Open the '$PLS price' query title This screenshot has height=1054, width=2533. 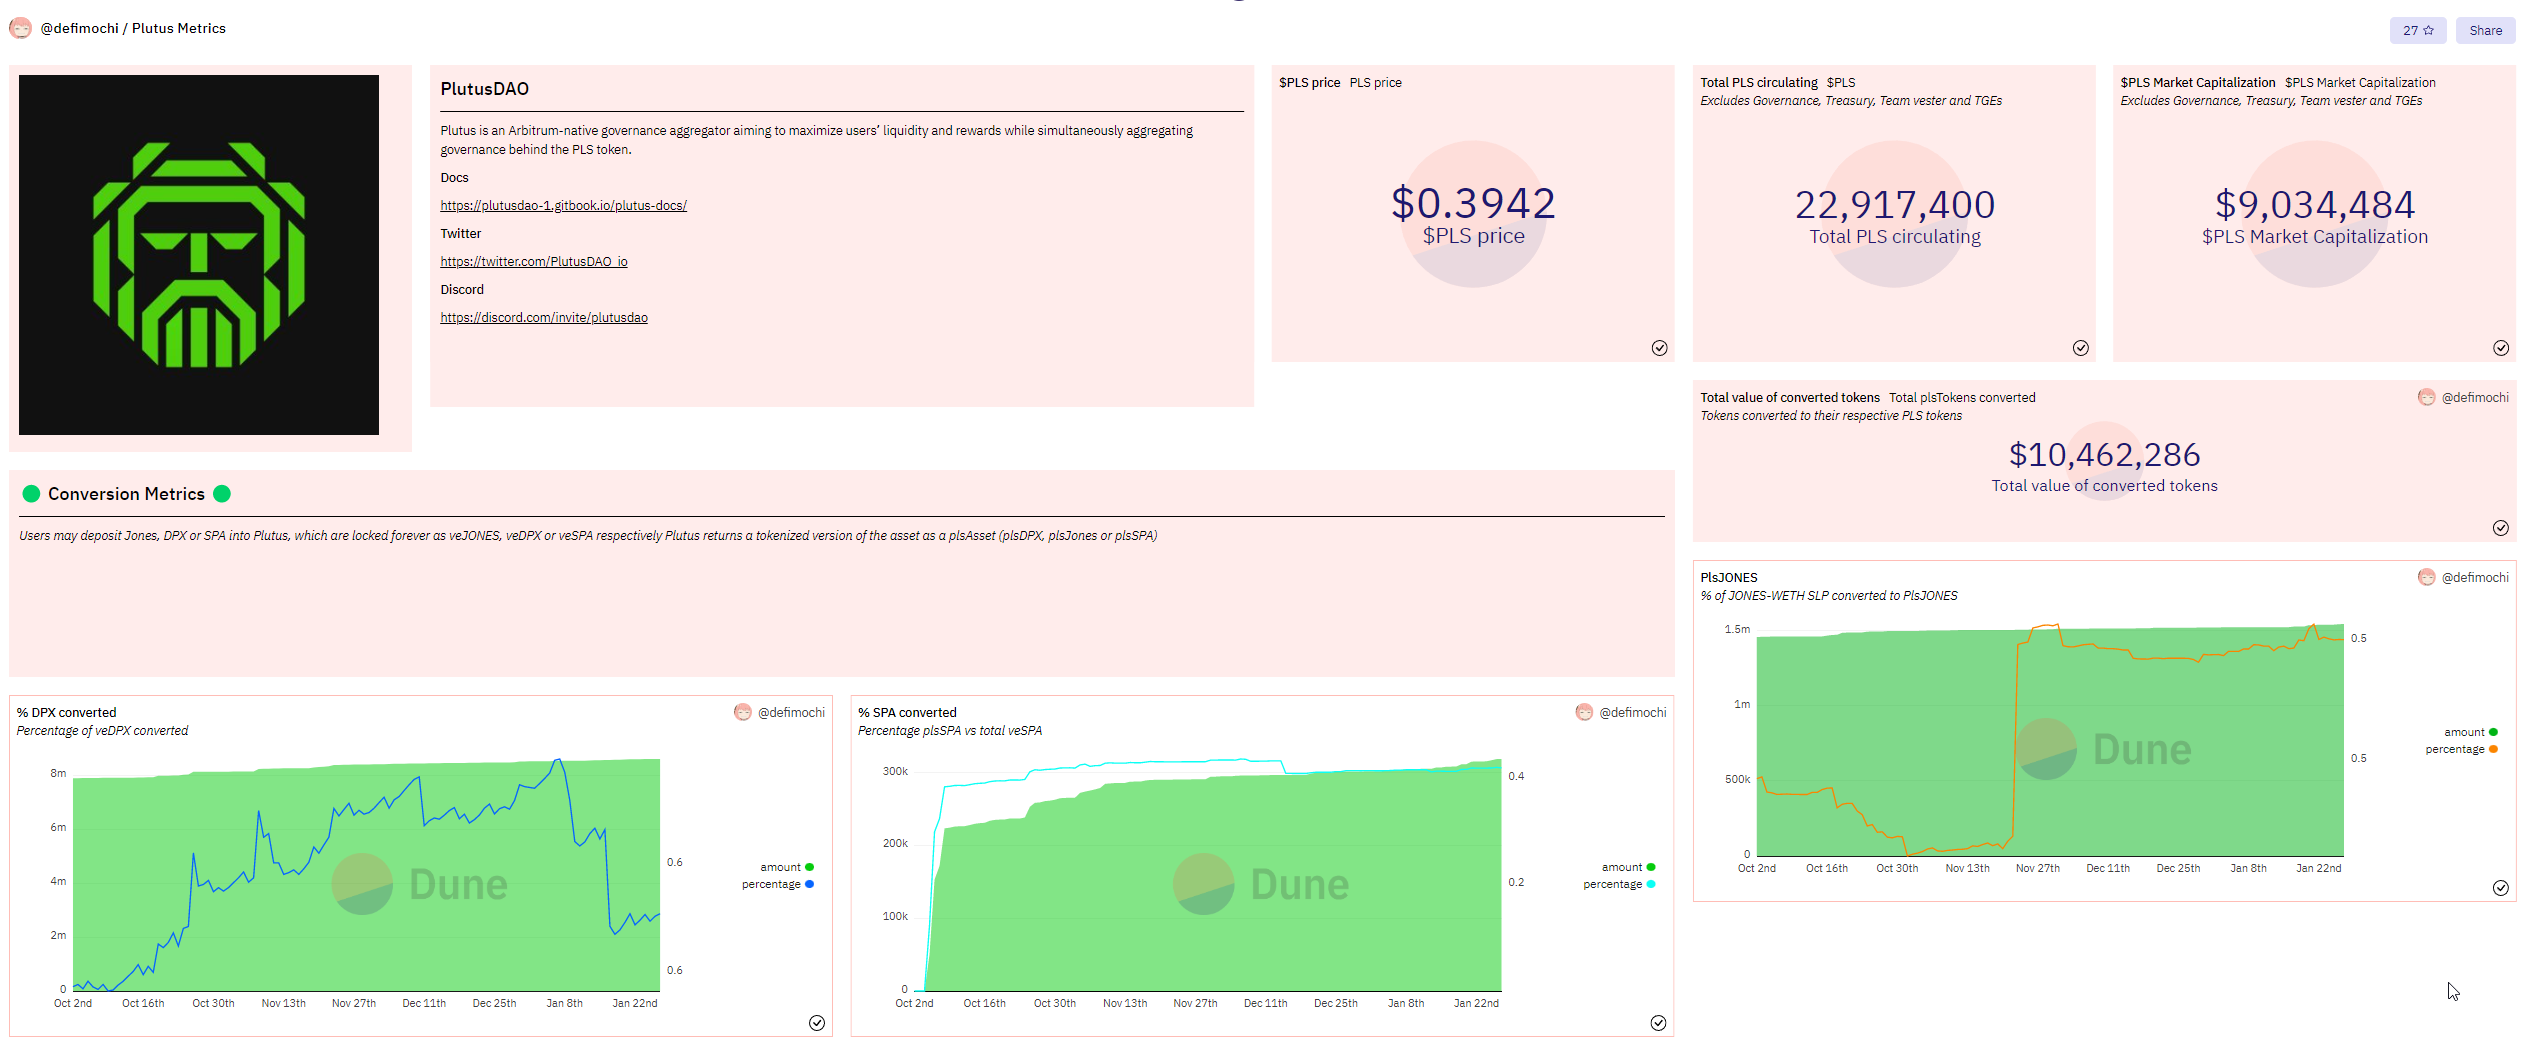click(x=1309, y=83)
